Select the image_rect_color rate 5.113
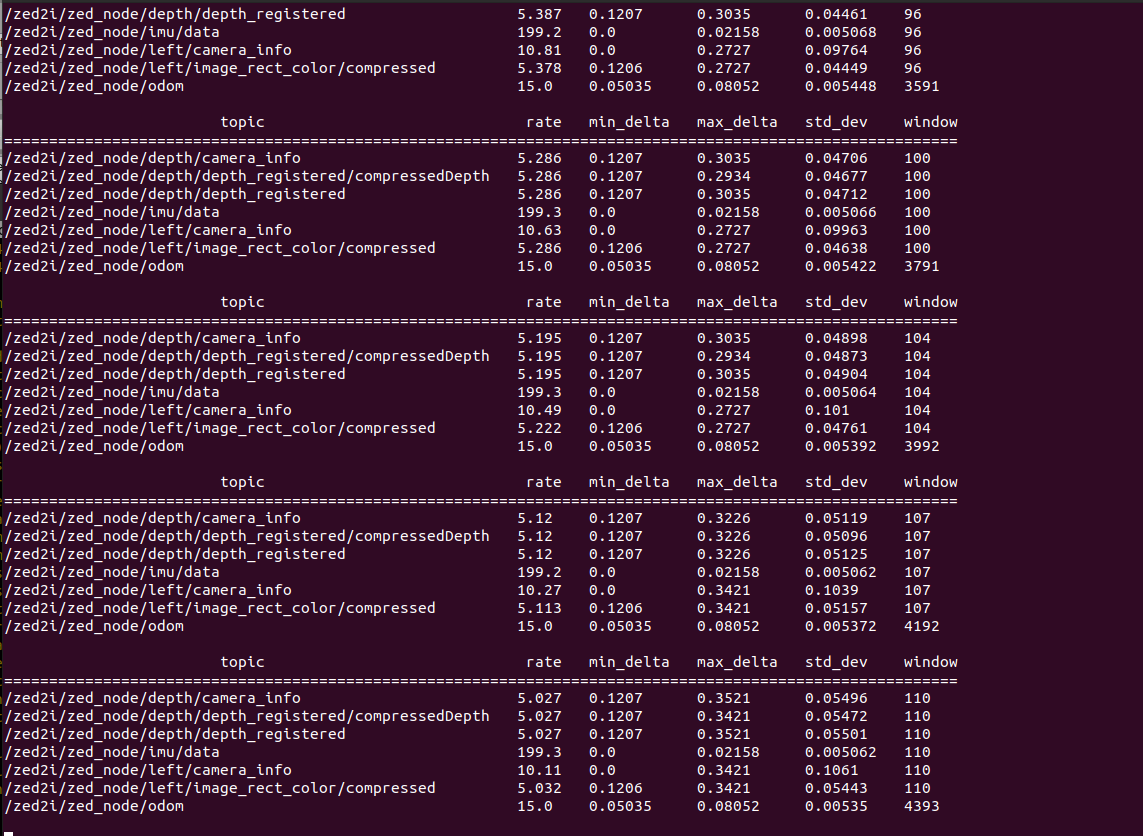Screen dimensions: 1143x836 click(539, 608)
